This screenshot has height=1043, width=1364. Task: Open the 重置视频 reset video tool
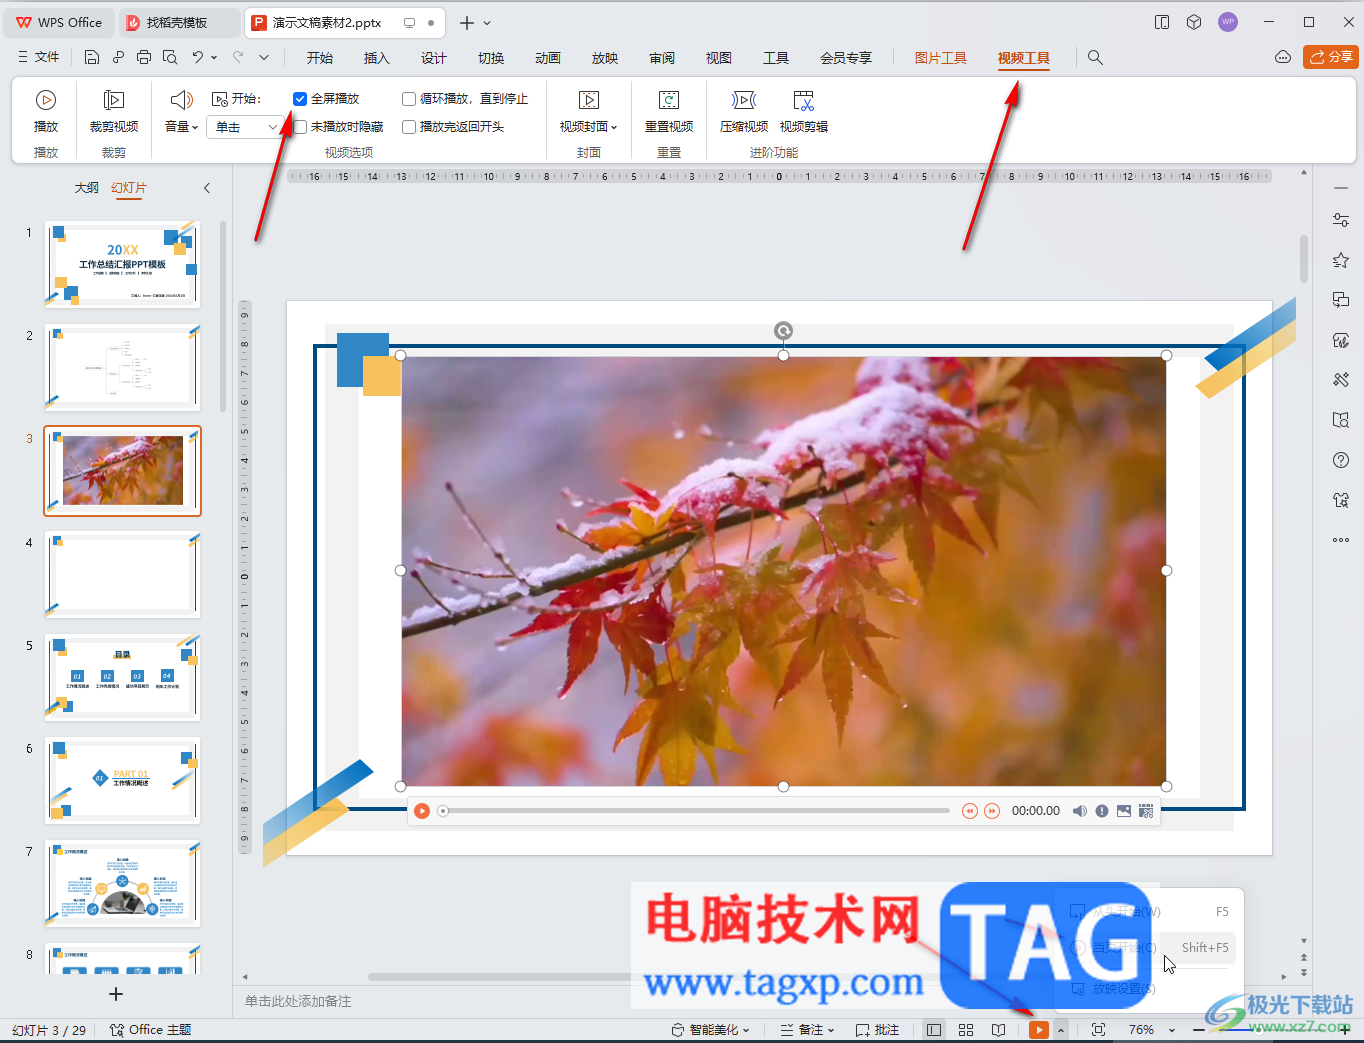click(669, 111)
